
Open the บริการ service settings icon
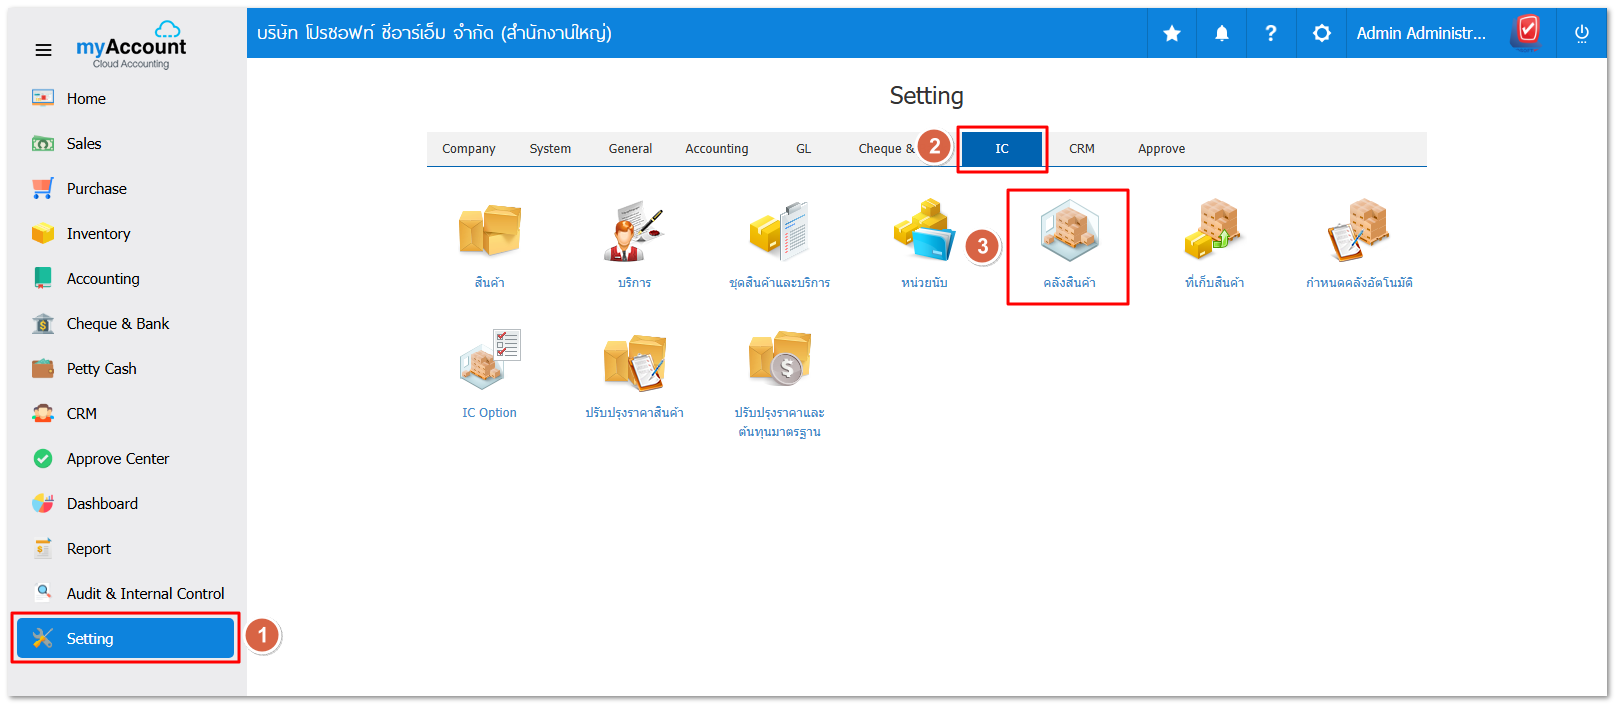634,232
